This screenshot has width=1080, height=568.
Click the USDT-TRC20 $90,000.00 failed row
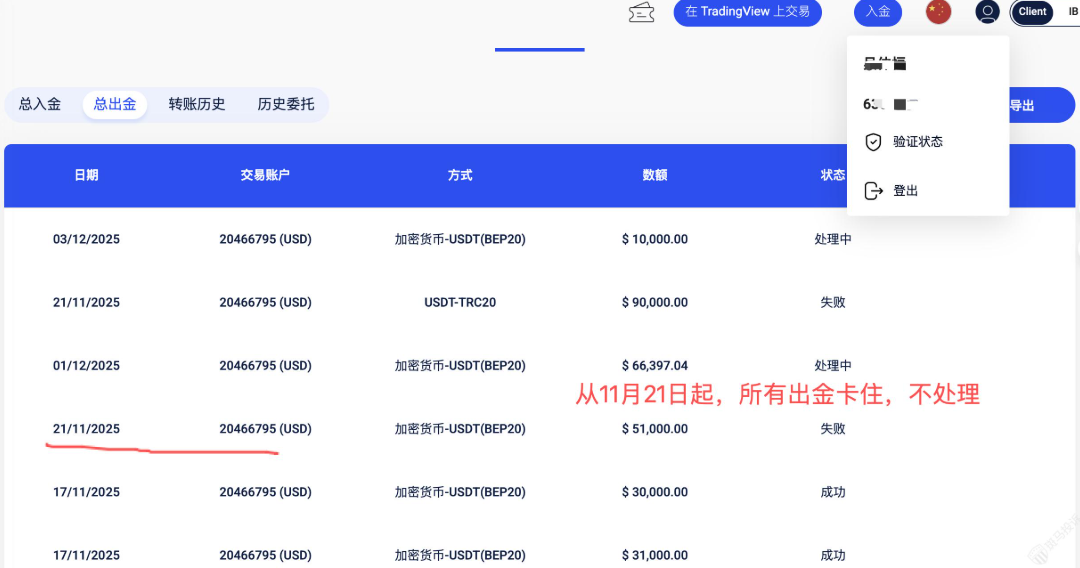coord(459,302)
